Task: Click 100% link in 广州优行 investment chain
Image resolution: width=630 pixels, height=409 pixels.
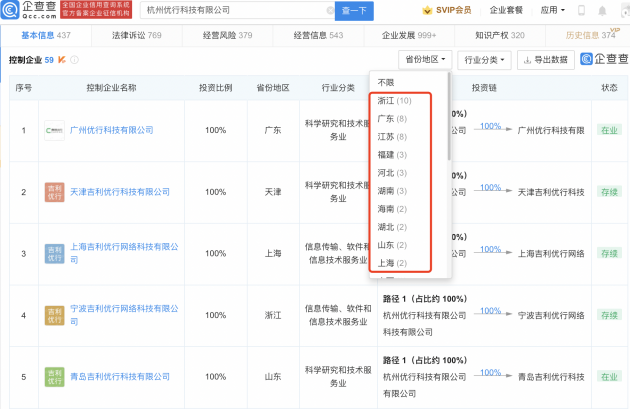Action: tap(491, 126)
